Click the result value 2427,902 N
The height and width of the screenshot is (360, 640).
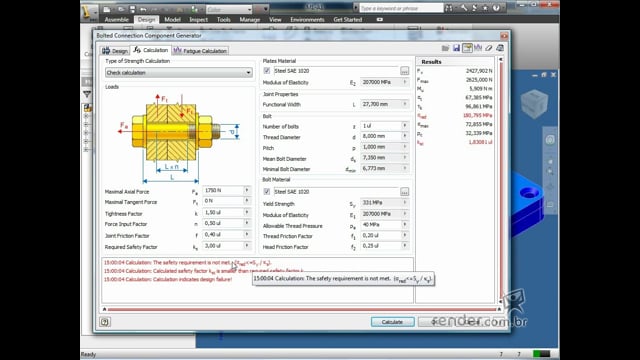click(479, 71)
